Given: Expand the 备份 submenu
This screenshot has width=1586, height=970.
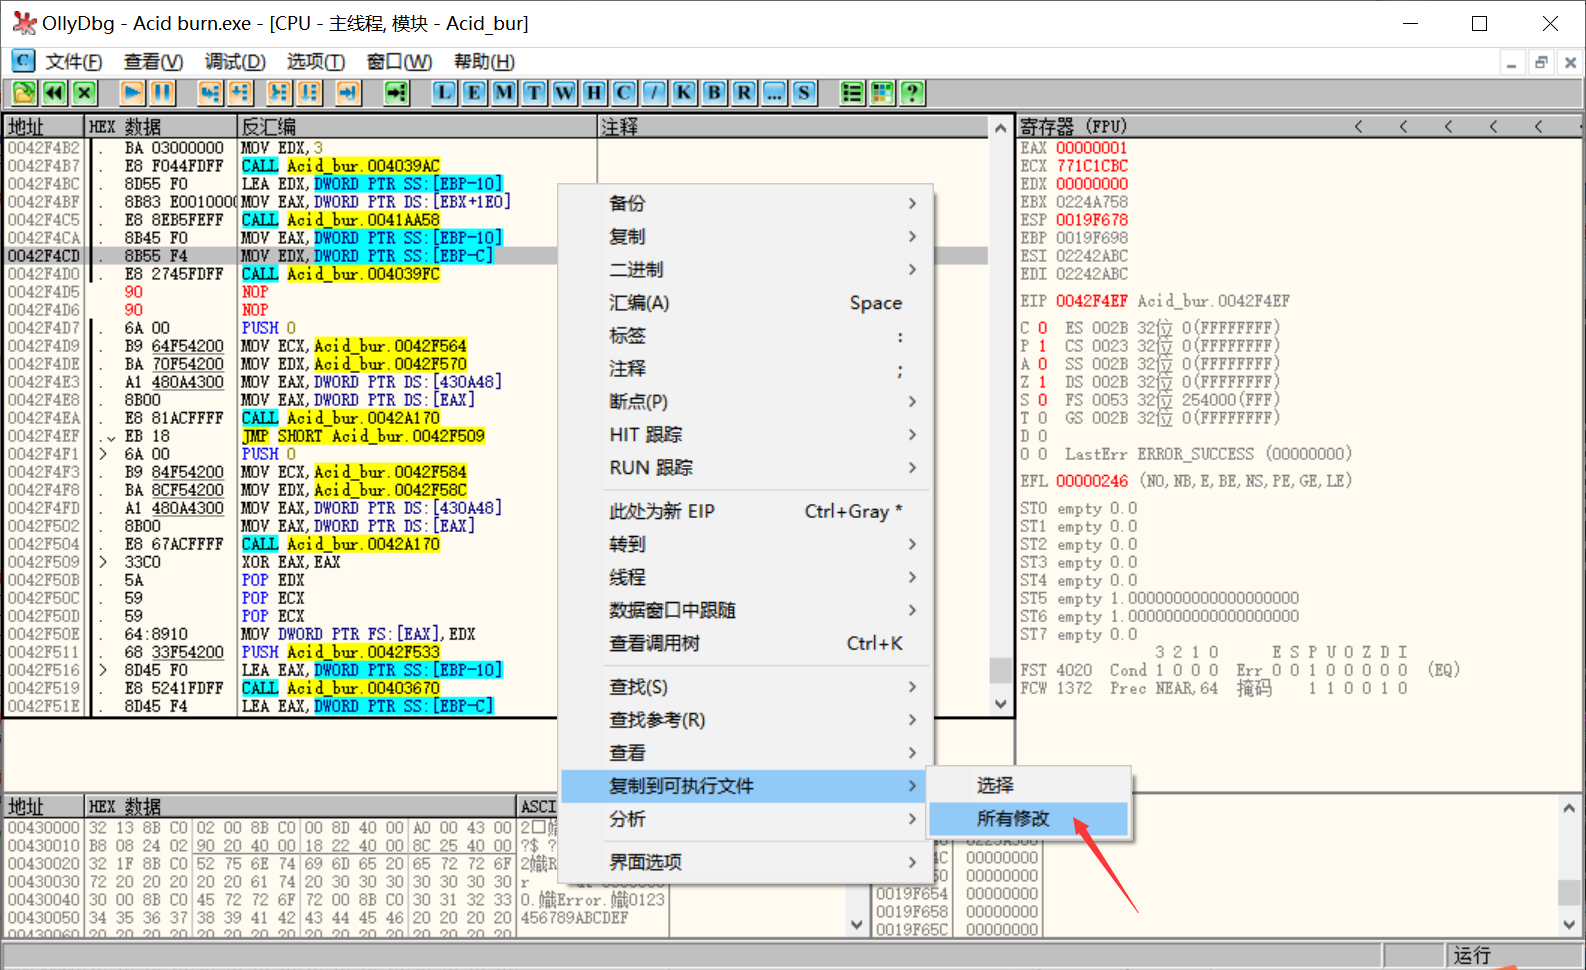Looking at the screenshot, I should (746, 203).
